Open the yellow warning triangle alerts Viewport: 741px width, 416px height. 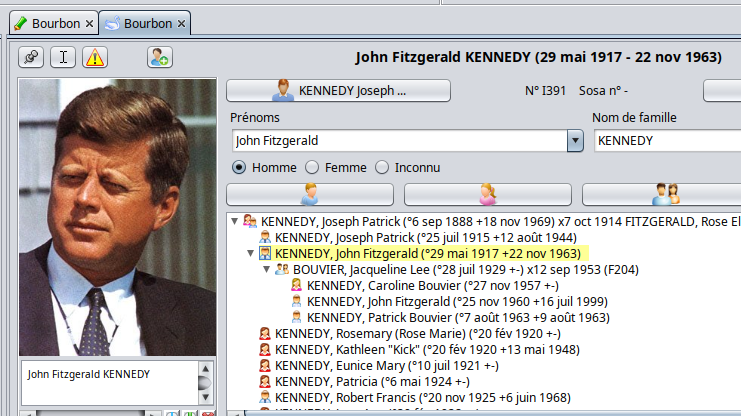point(94,57)
